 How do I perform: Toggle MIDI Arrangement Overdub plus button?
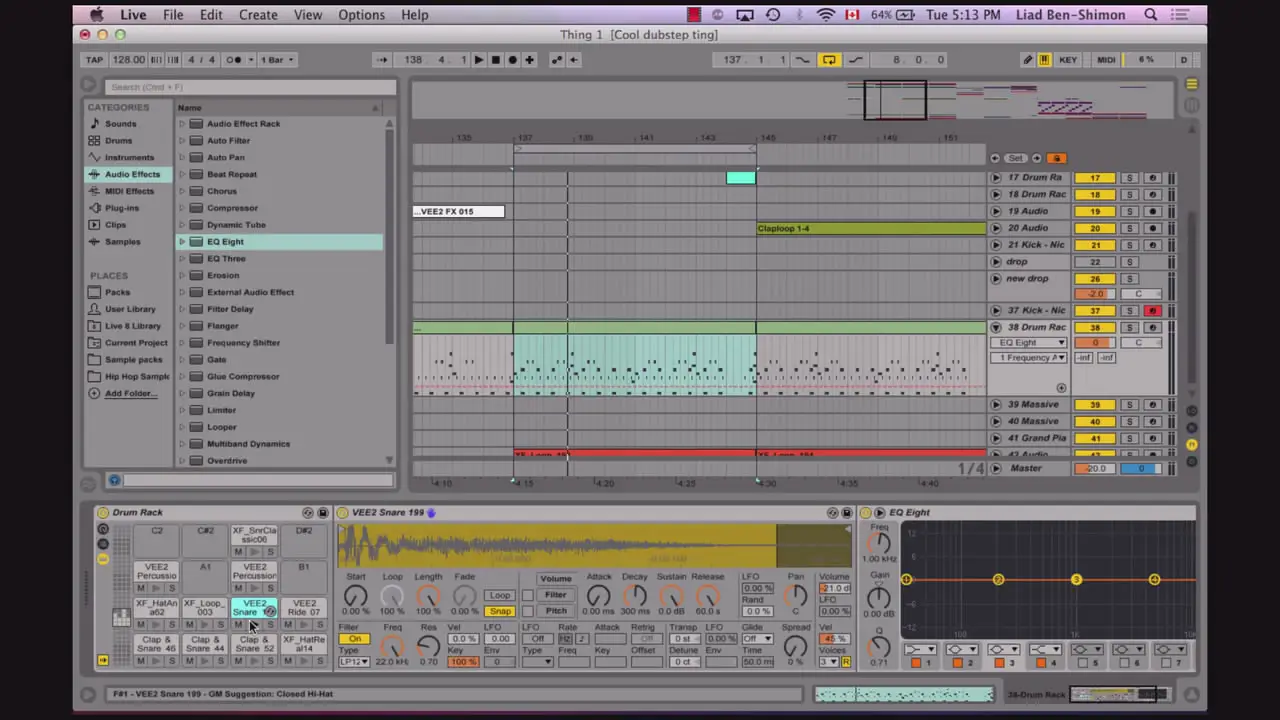[x=530, y=60]
